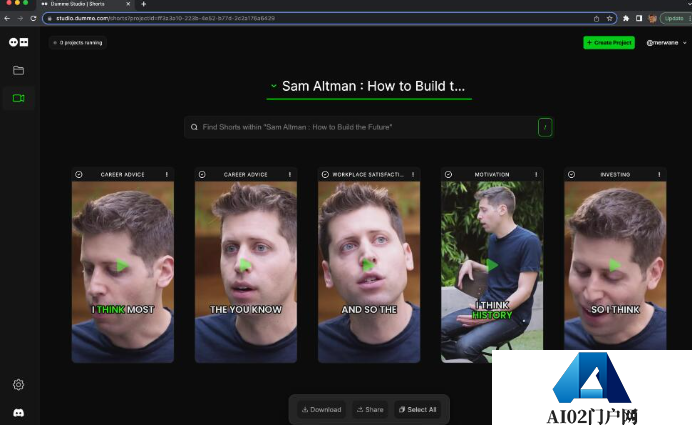This screenshot has height=425, width=692.
Task: Open three-dot menu on second Career Advice card
Action: [290, 174]
